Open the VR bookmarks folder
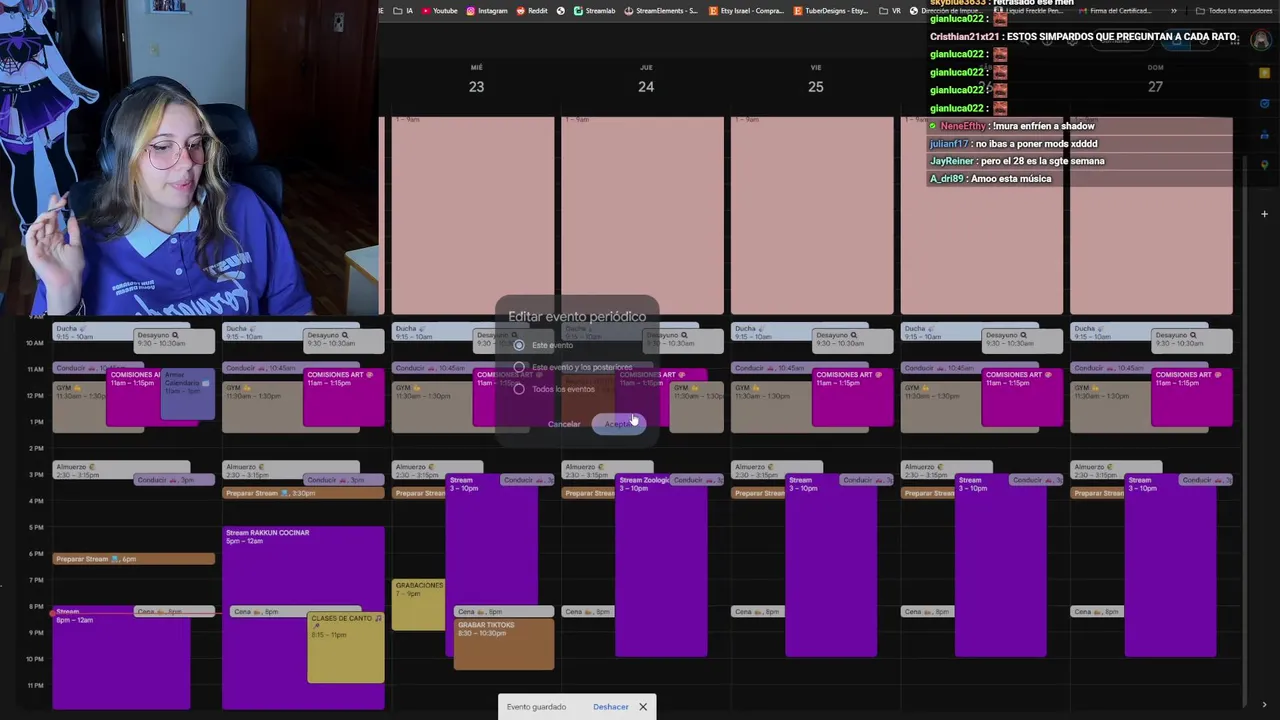 coord(890,11)
